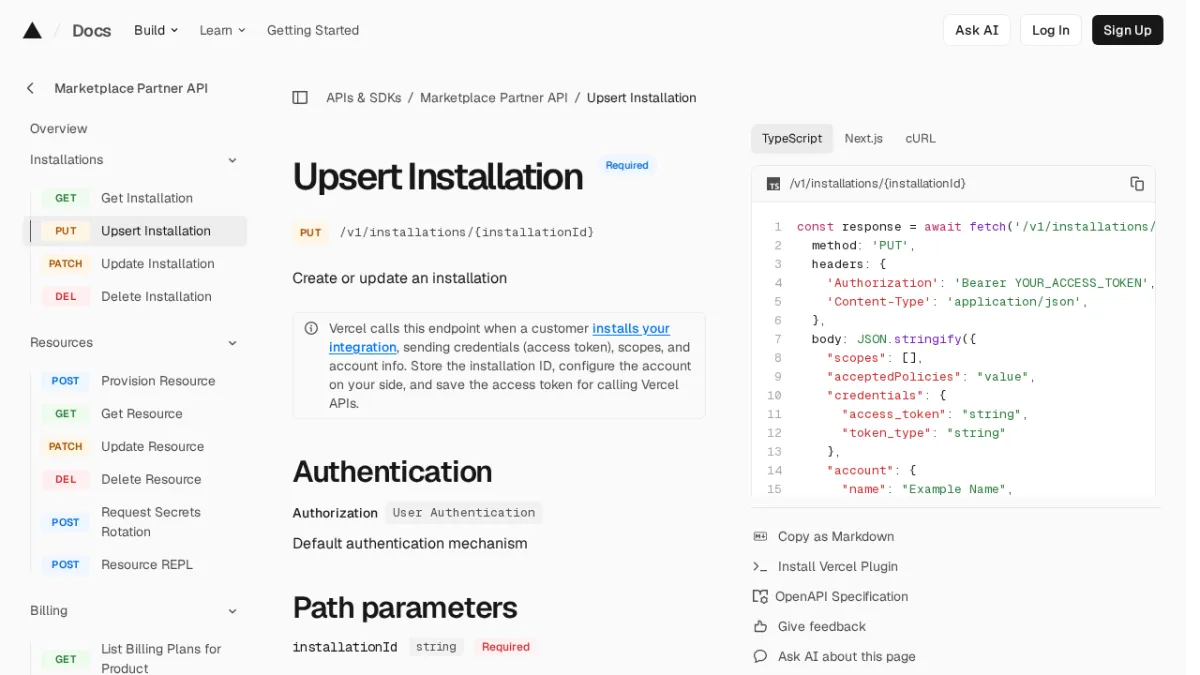Click the DEL badge for Delete Resource
This screenshot has height=675, width=1200.
(66, 480)
